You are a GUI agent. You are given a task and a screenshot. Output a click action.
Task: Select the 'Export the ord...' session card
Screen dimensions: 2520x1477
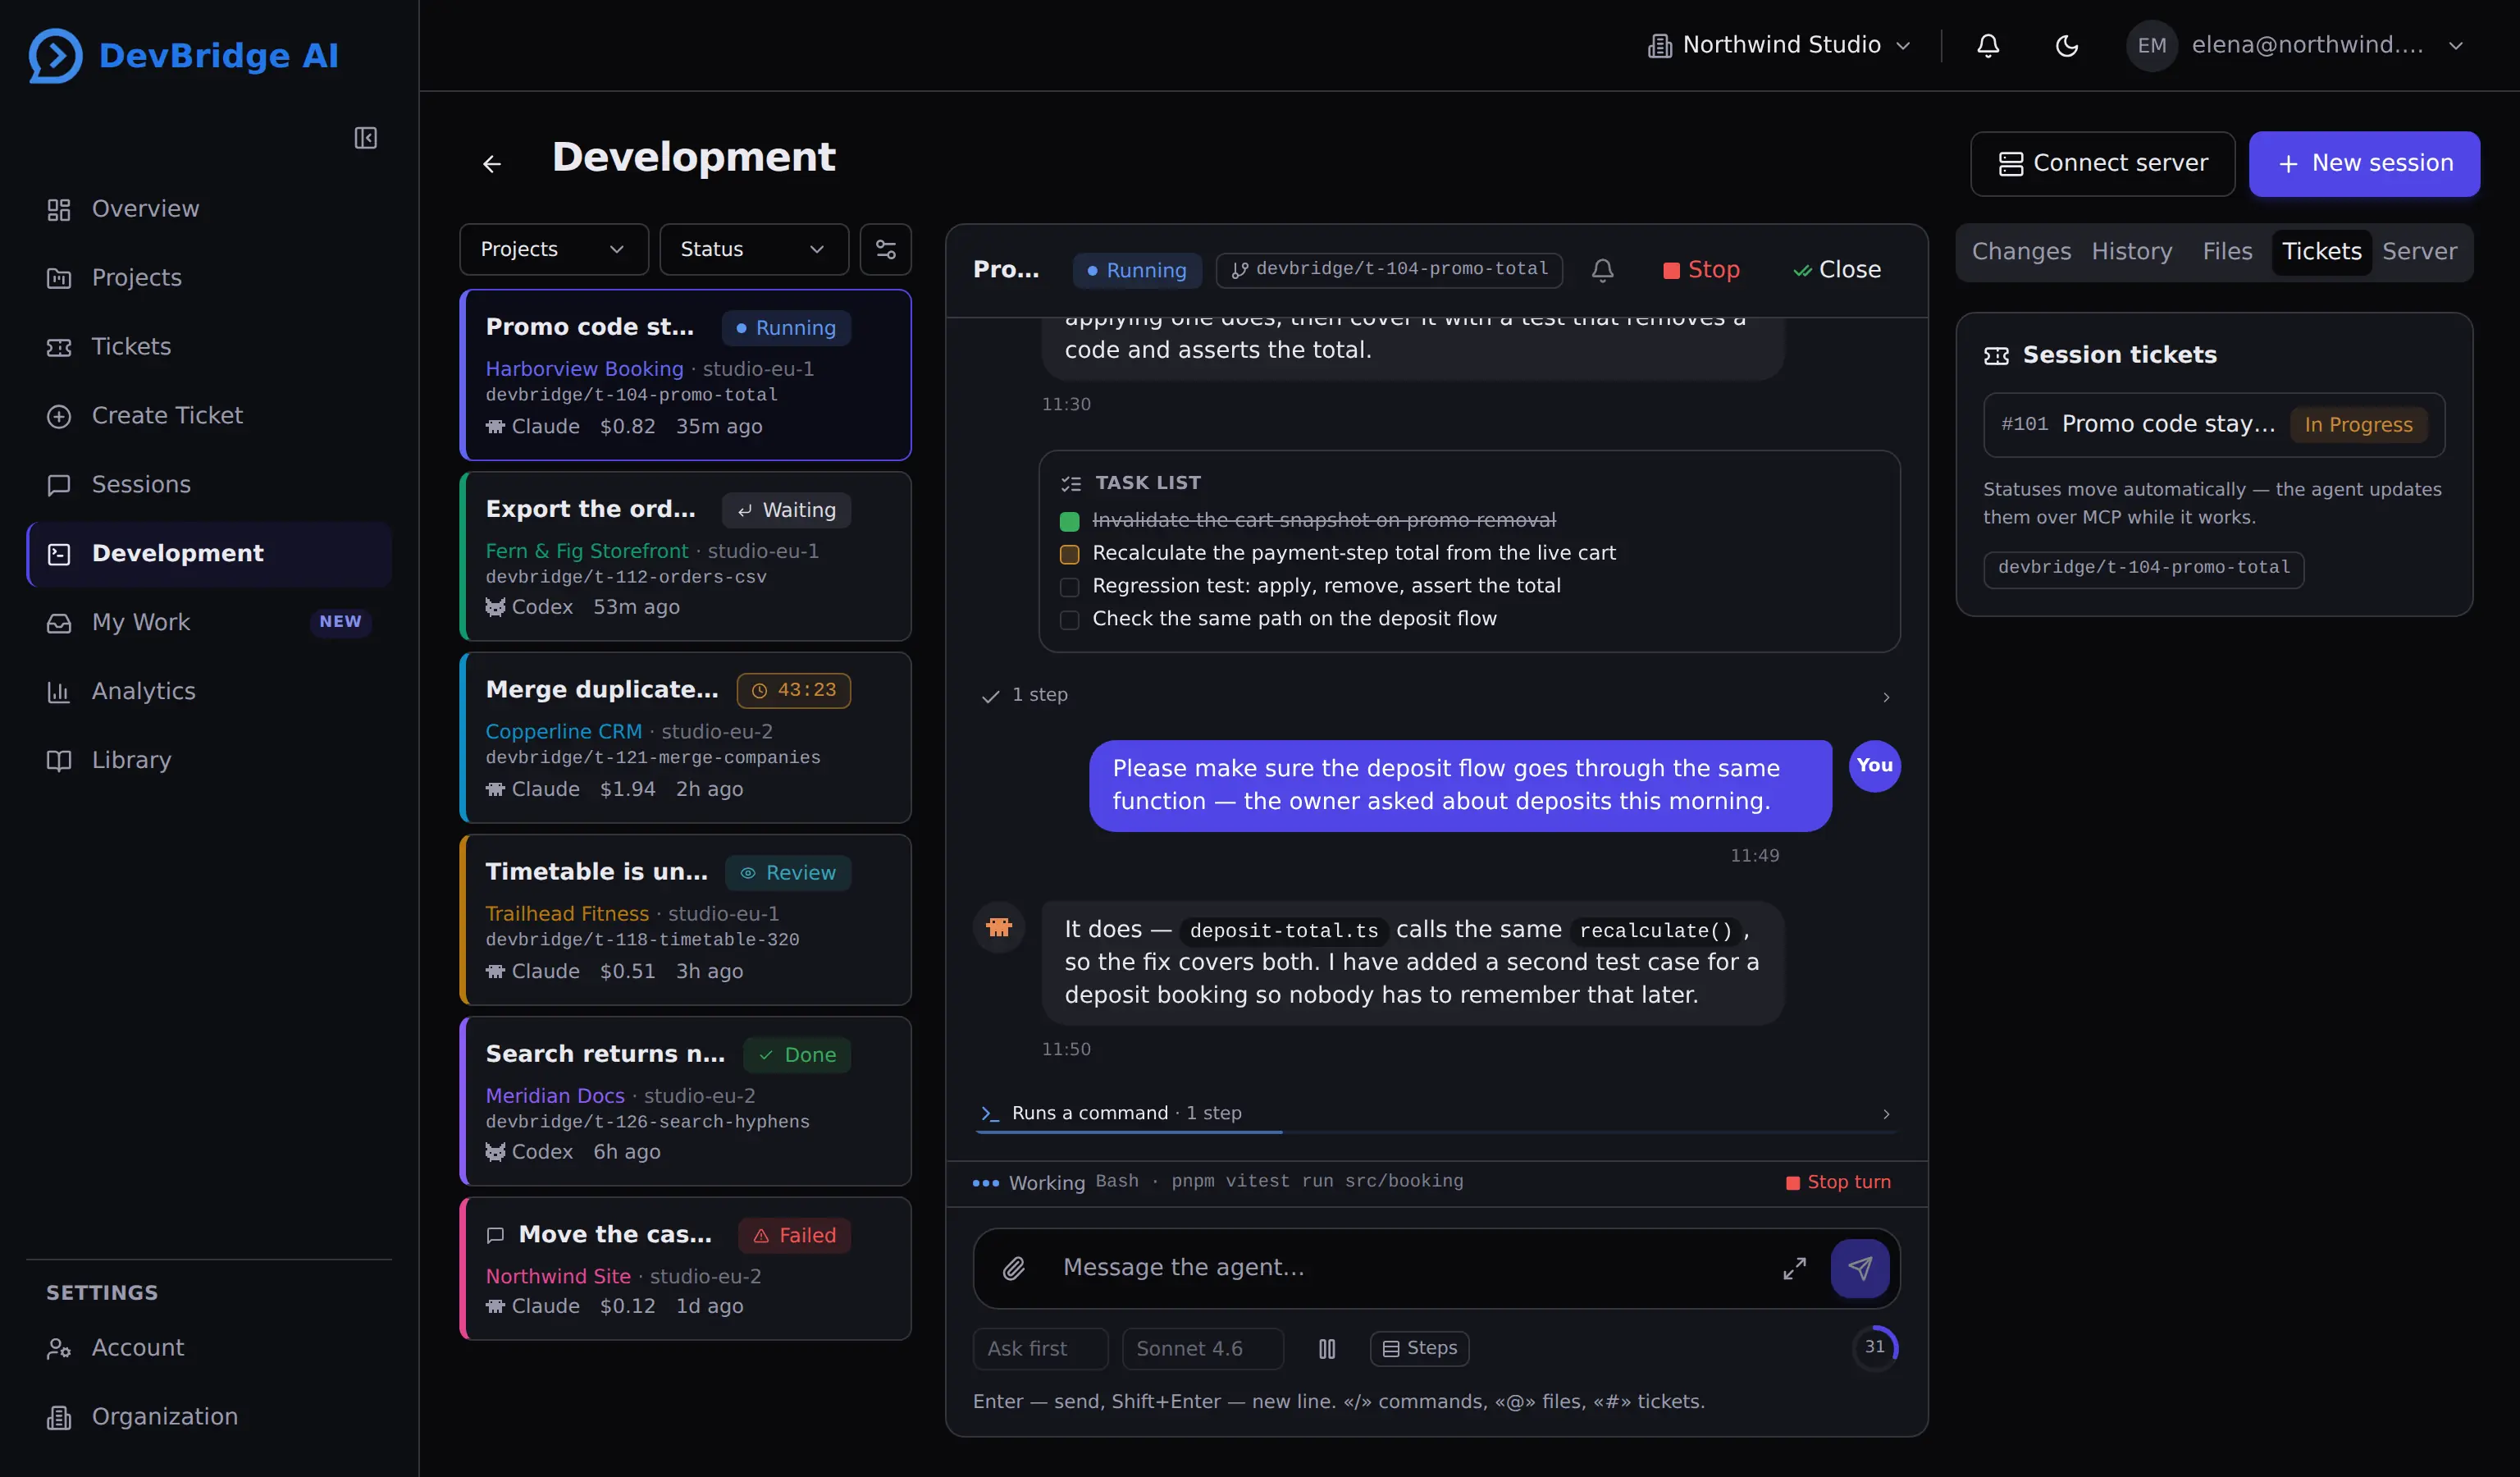coord(686,556)
